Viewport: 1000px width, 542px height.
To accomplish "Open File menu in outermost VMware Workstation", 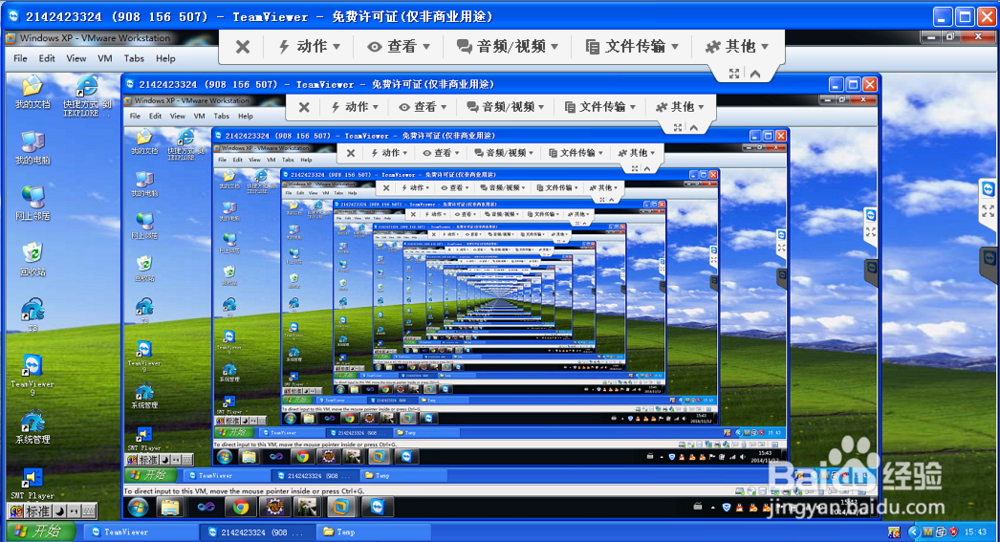I will 20,58.
